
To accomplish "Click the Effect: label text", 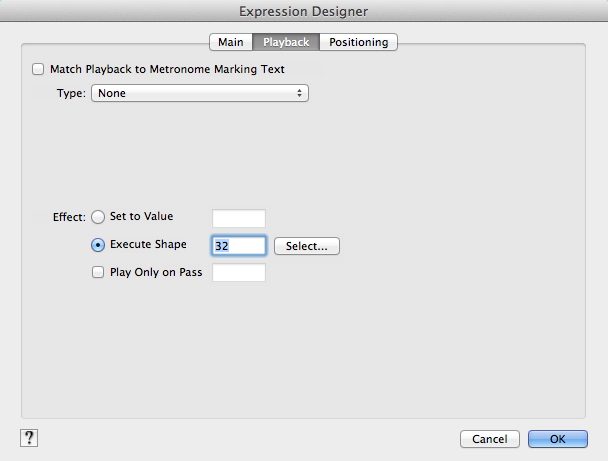I will [x=69, y=217].
